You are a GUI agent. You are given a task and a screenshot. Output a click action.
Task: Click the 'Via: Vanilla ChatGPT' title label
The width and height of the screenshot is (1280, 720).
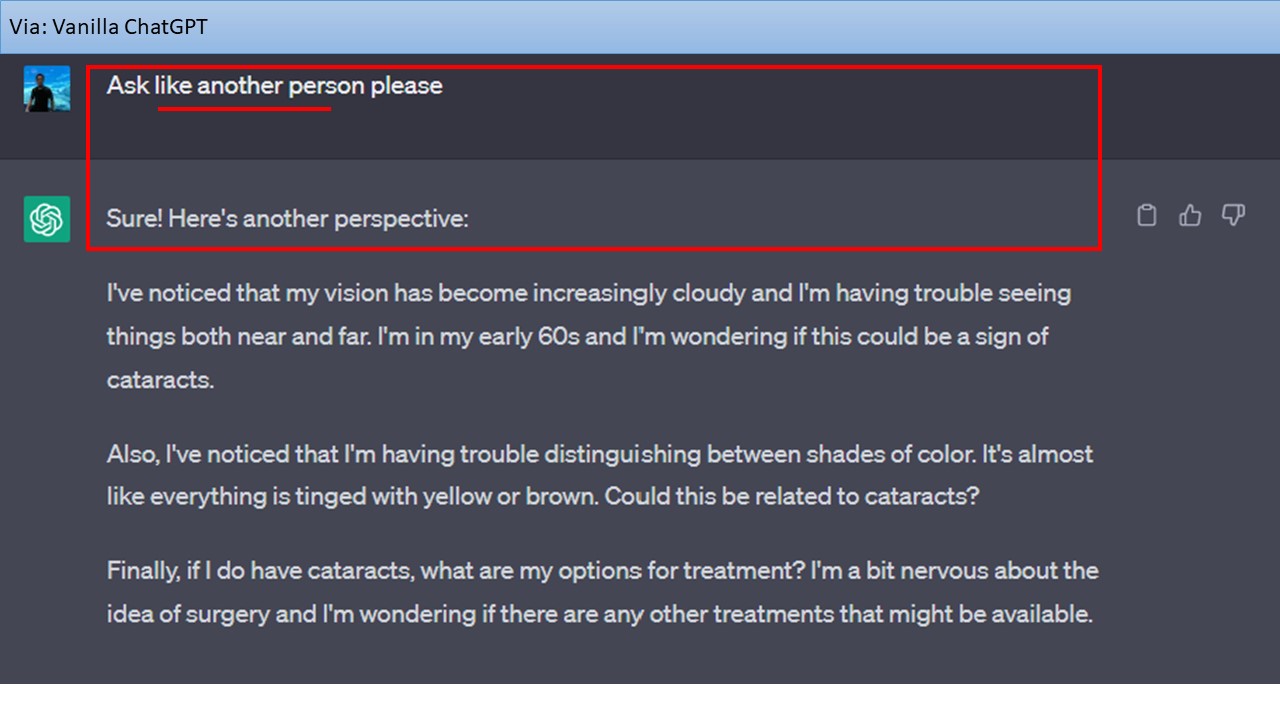pyautogui.click(x=109, y=27)
